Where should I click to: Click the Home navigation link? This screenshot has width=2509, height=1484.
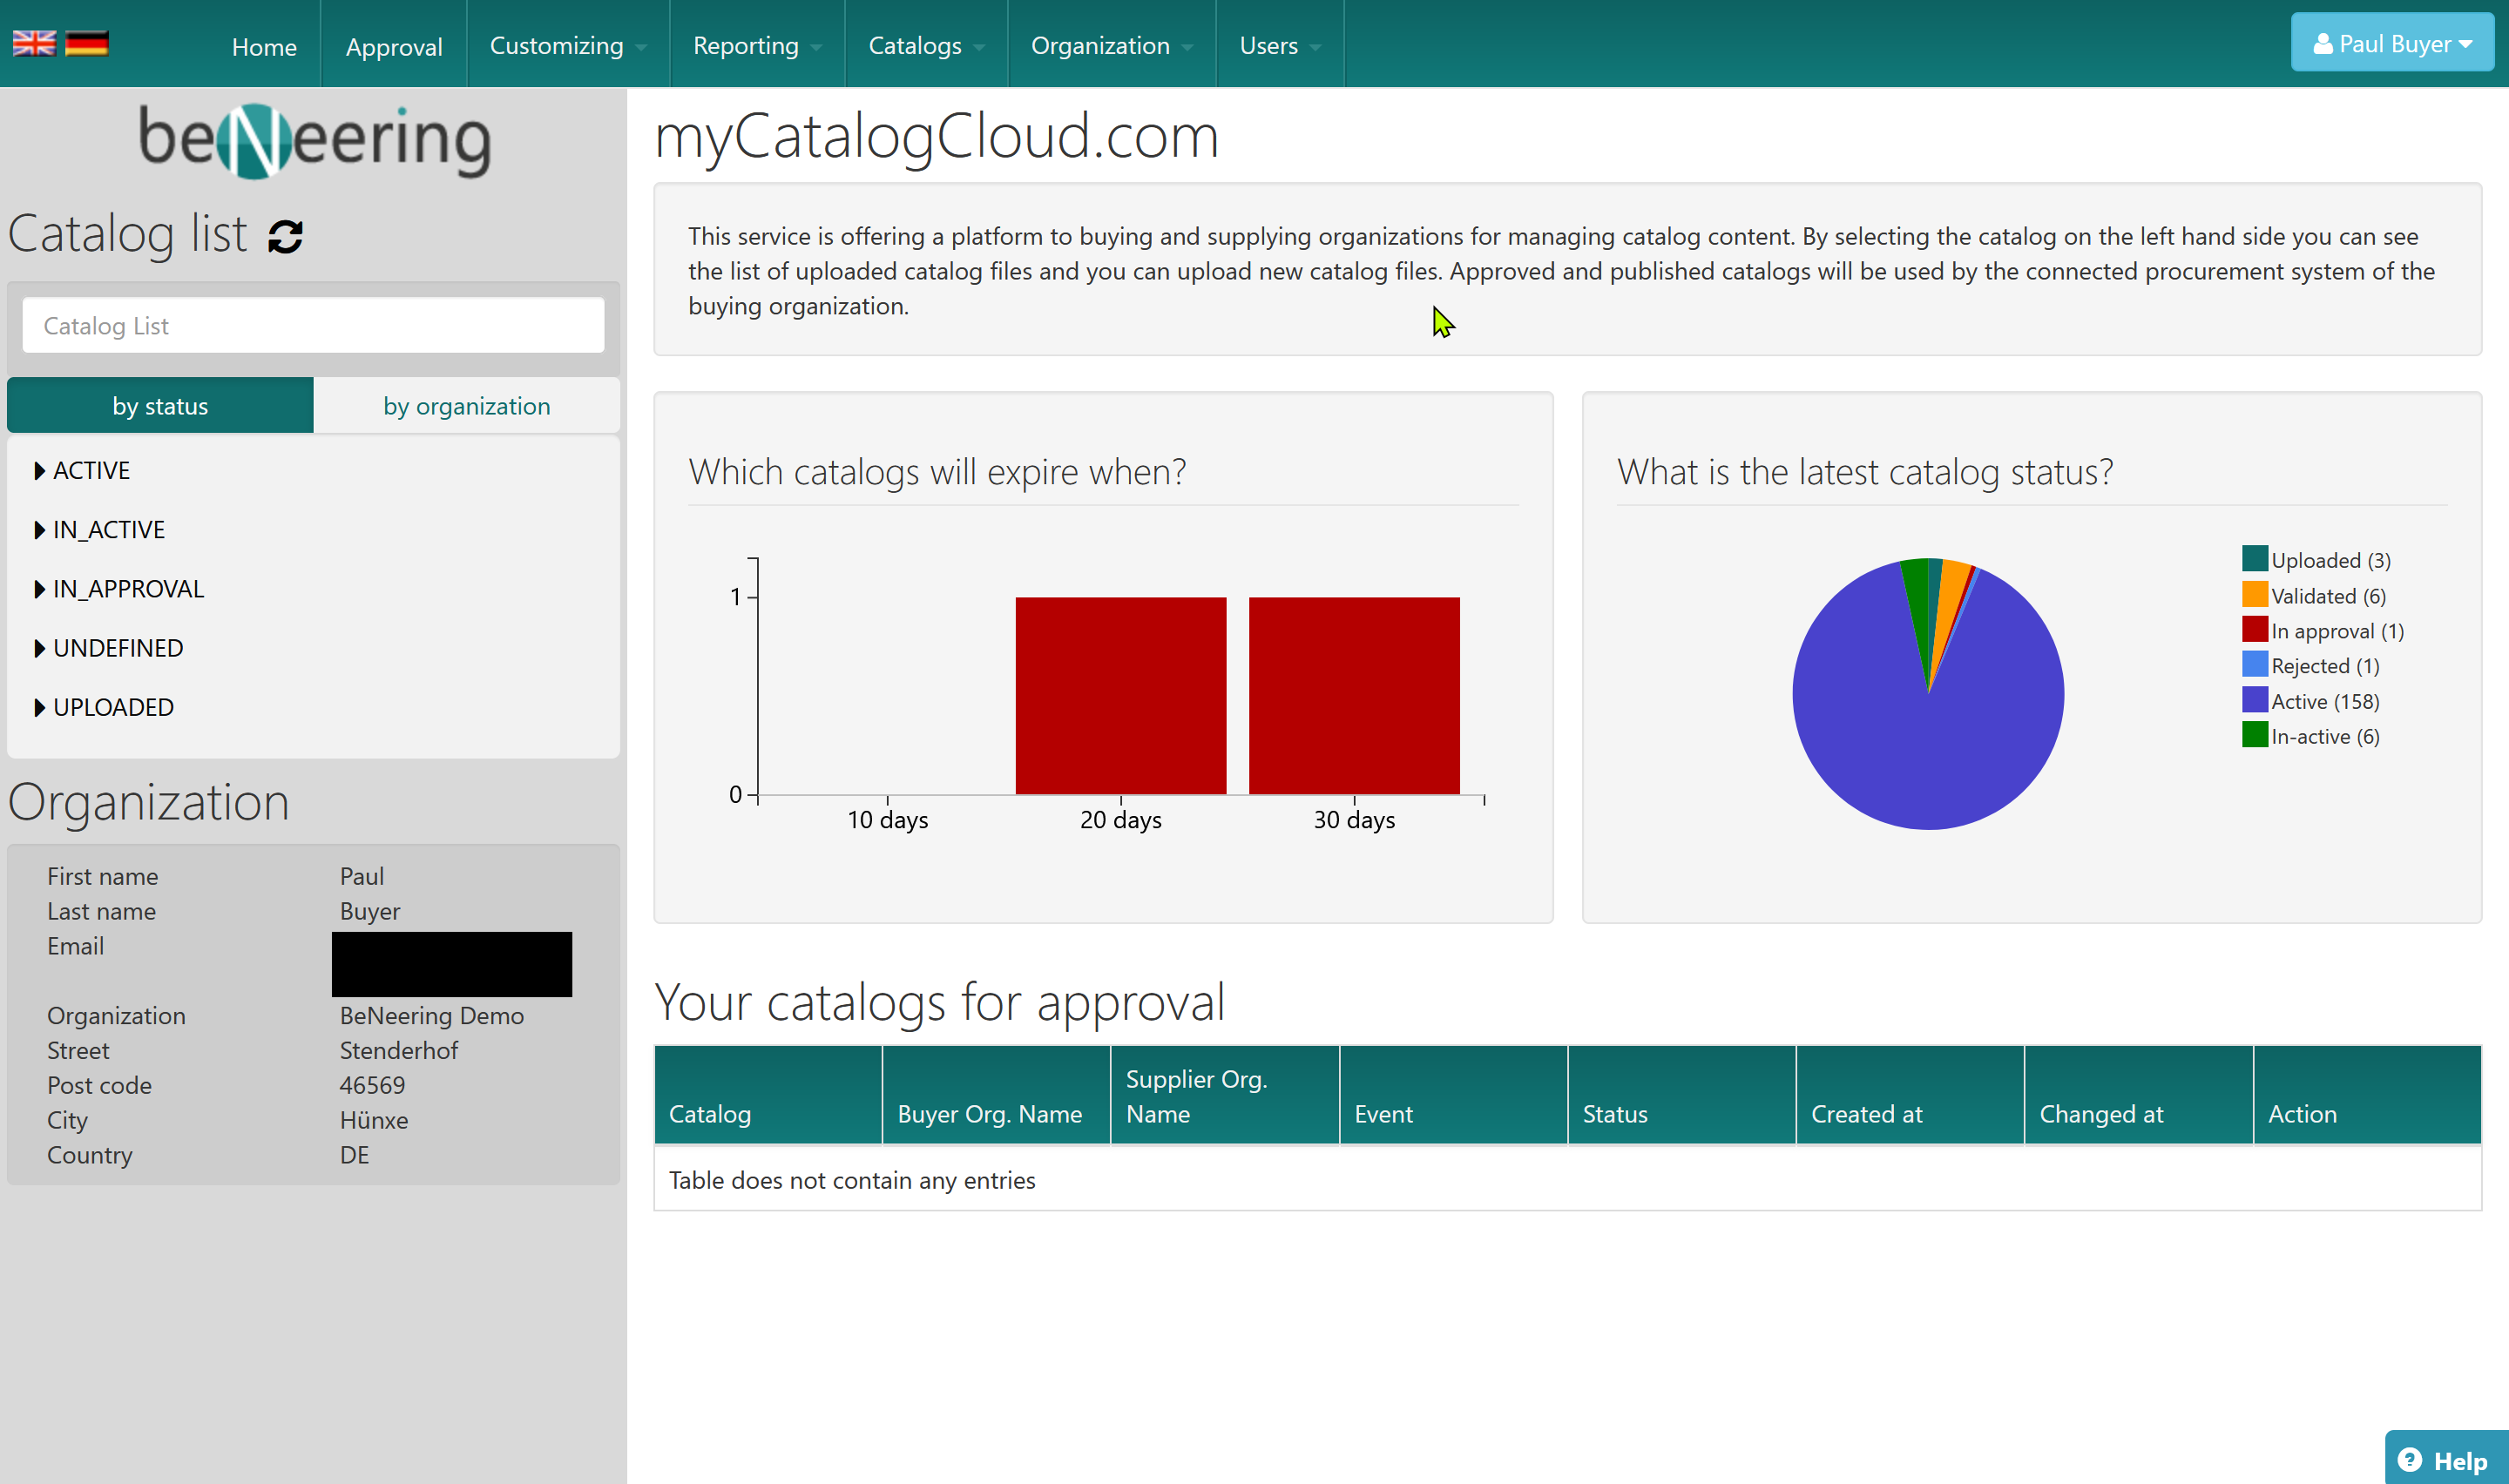click(x=264, y=46)
